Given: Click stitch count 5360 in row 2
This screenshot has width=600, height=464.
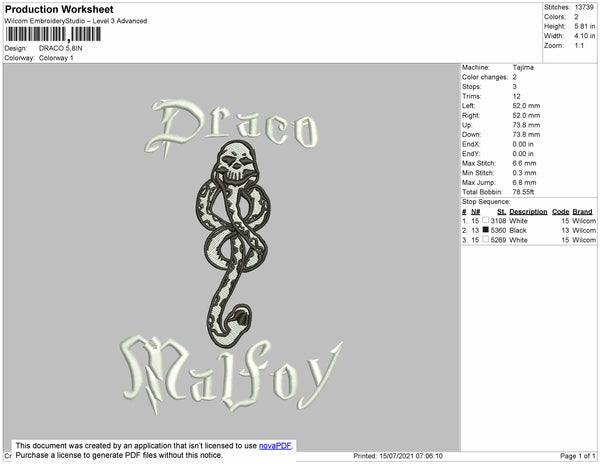Looking at the screenshot, I should [x=498, y=230].
